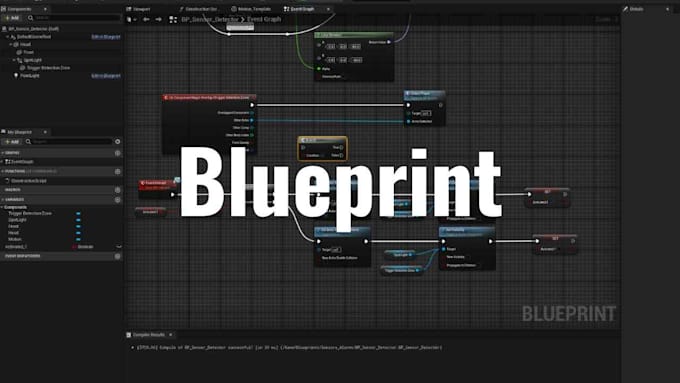Click Edit in Blueprint link for PointLight
This screenshot has width=680, height=383.
(x=106, y=76)
